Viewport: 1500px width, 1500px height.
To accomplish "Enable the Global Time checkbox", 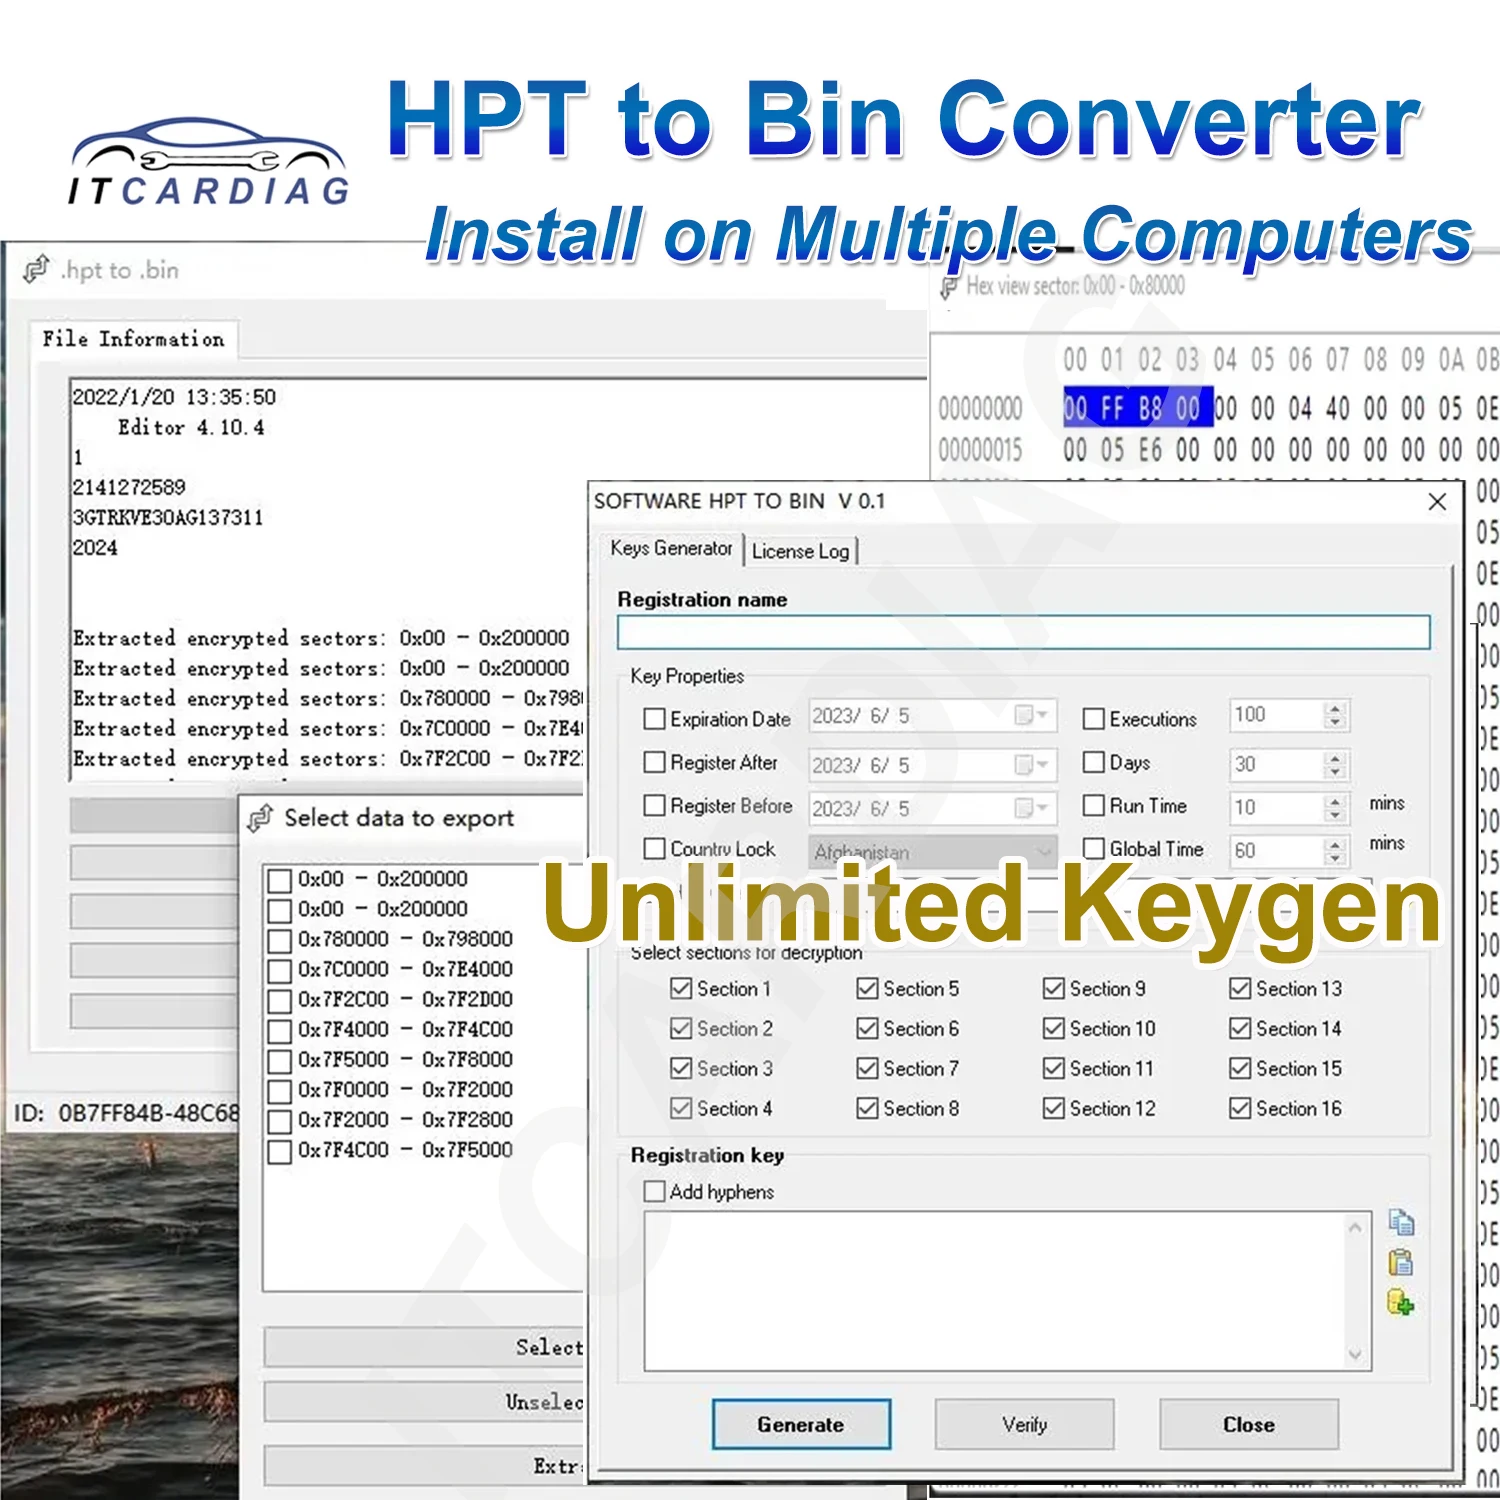I will pyautogui.click(x=1094, y=849).
